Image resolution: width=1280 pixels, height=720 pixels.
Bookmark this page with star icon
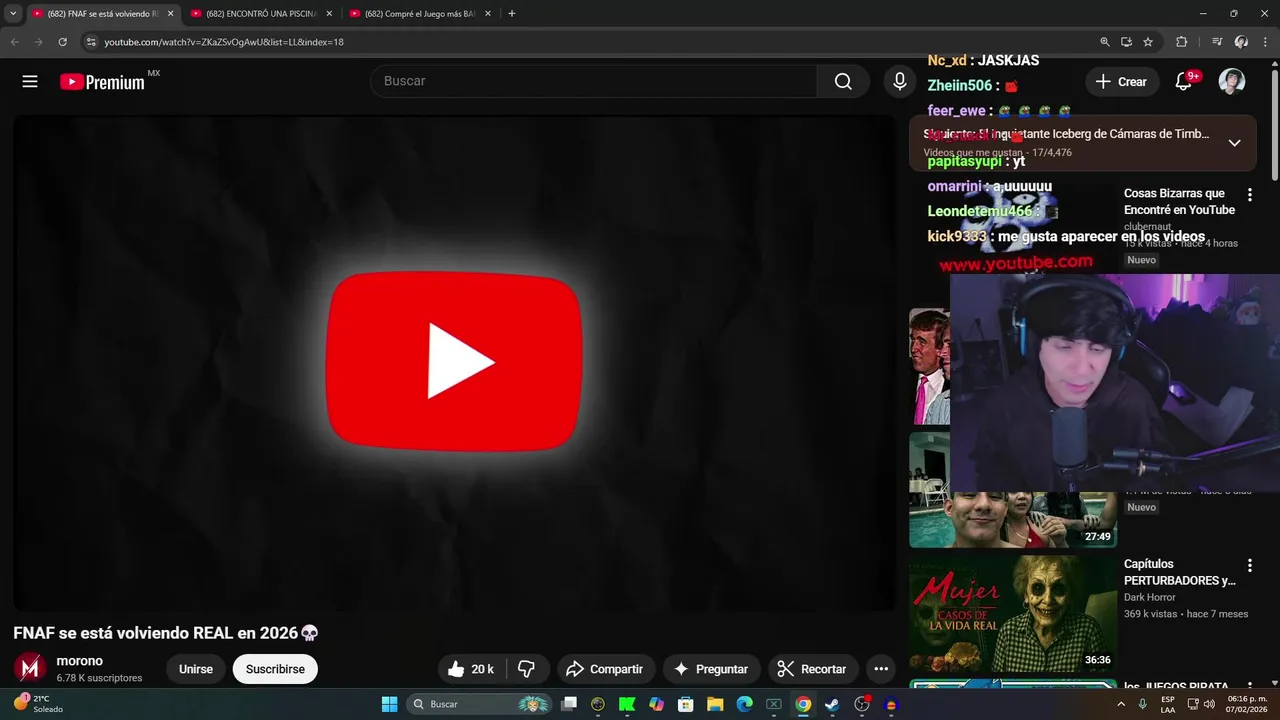pyautogui.click(x=1148, y=42)
